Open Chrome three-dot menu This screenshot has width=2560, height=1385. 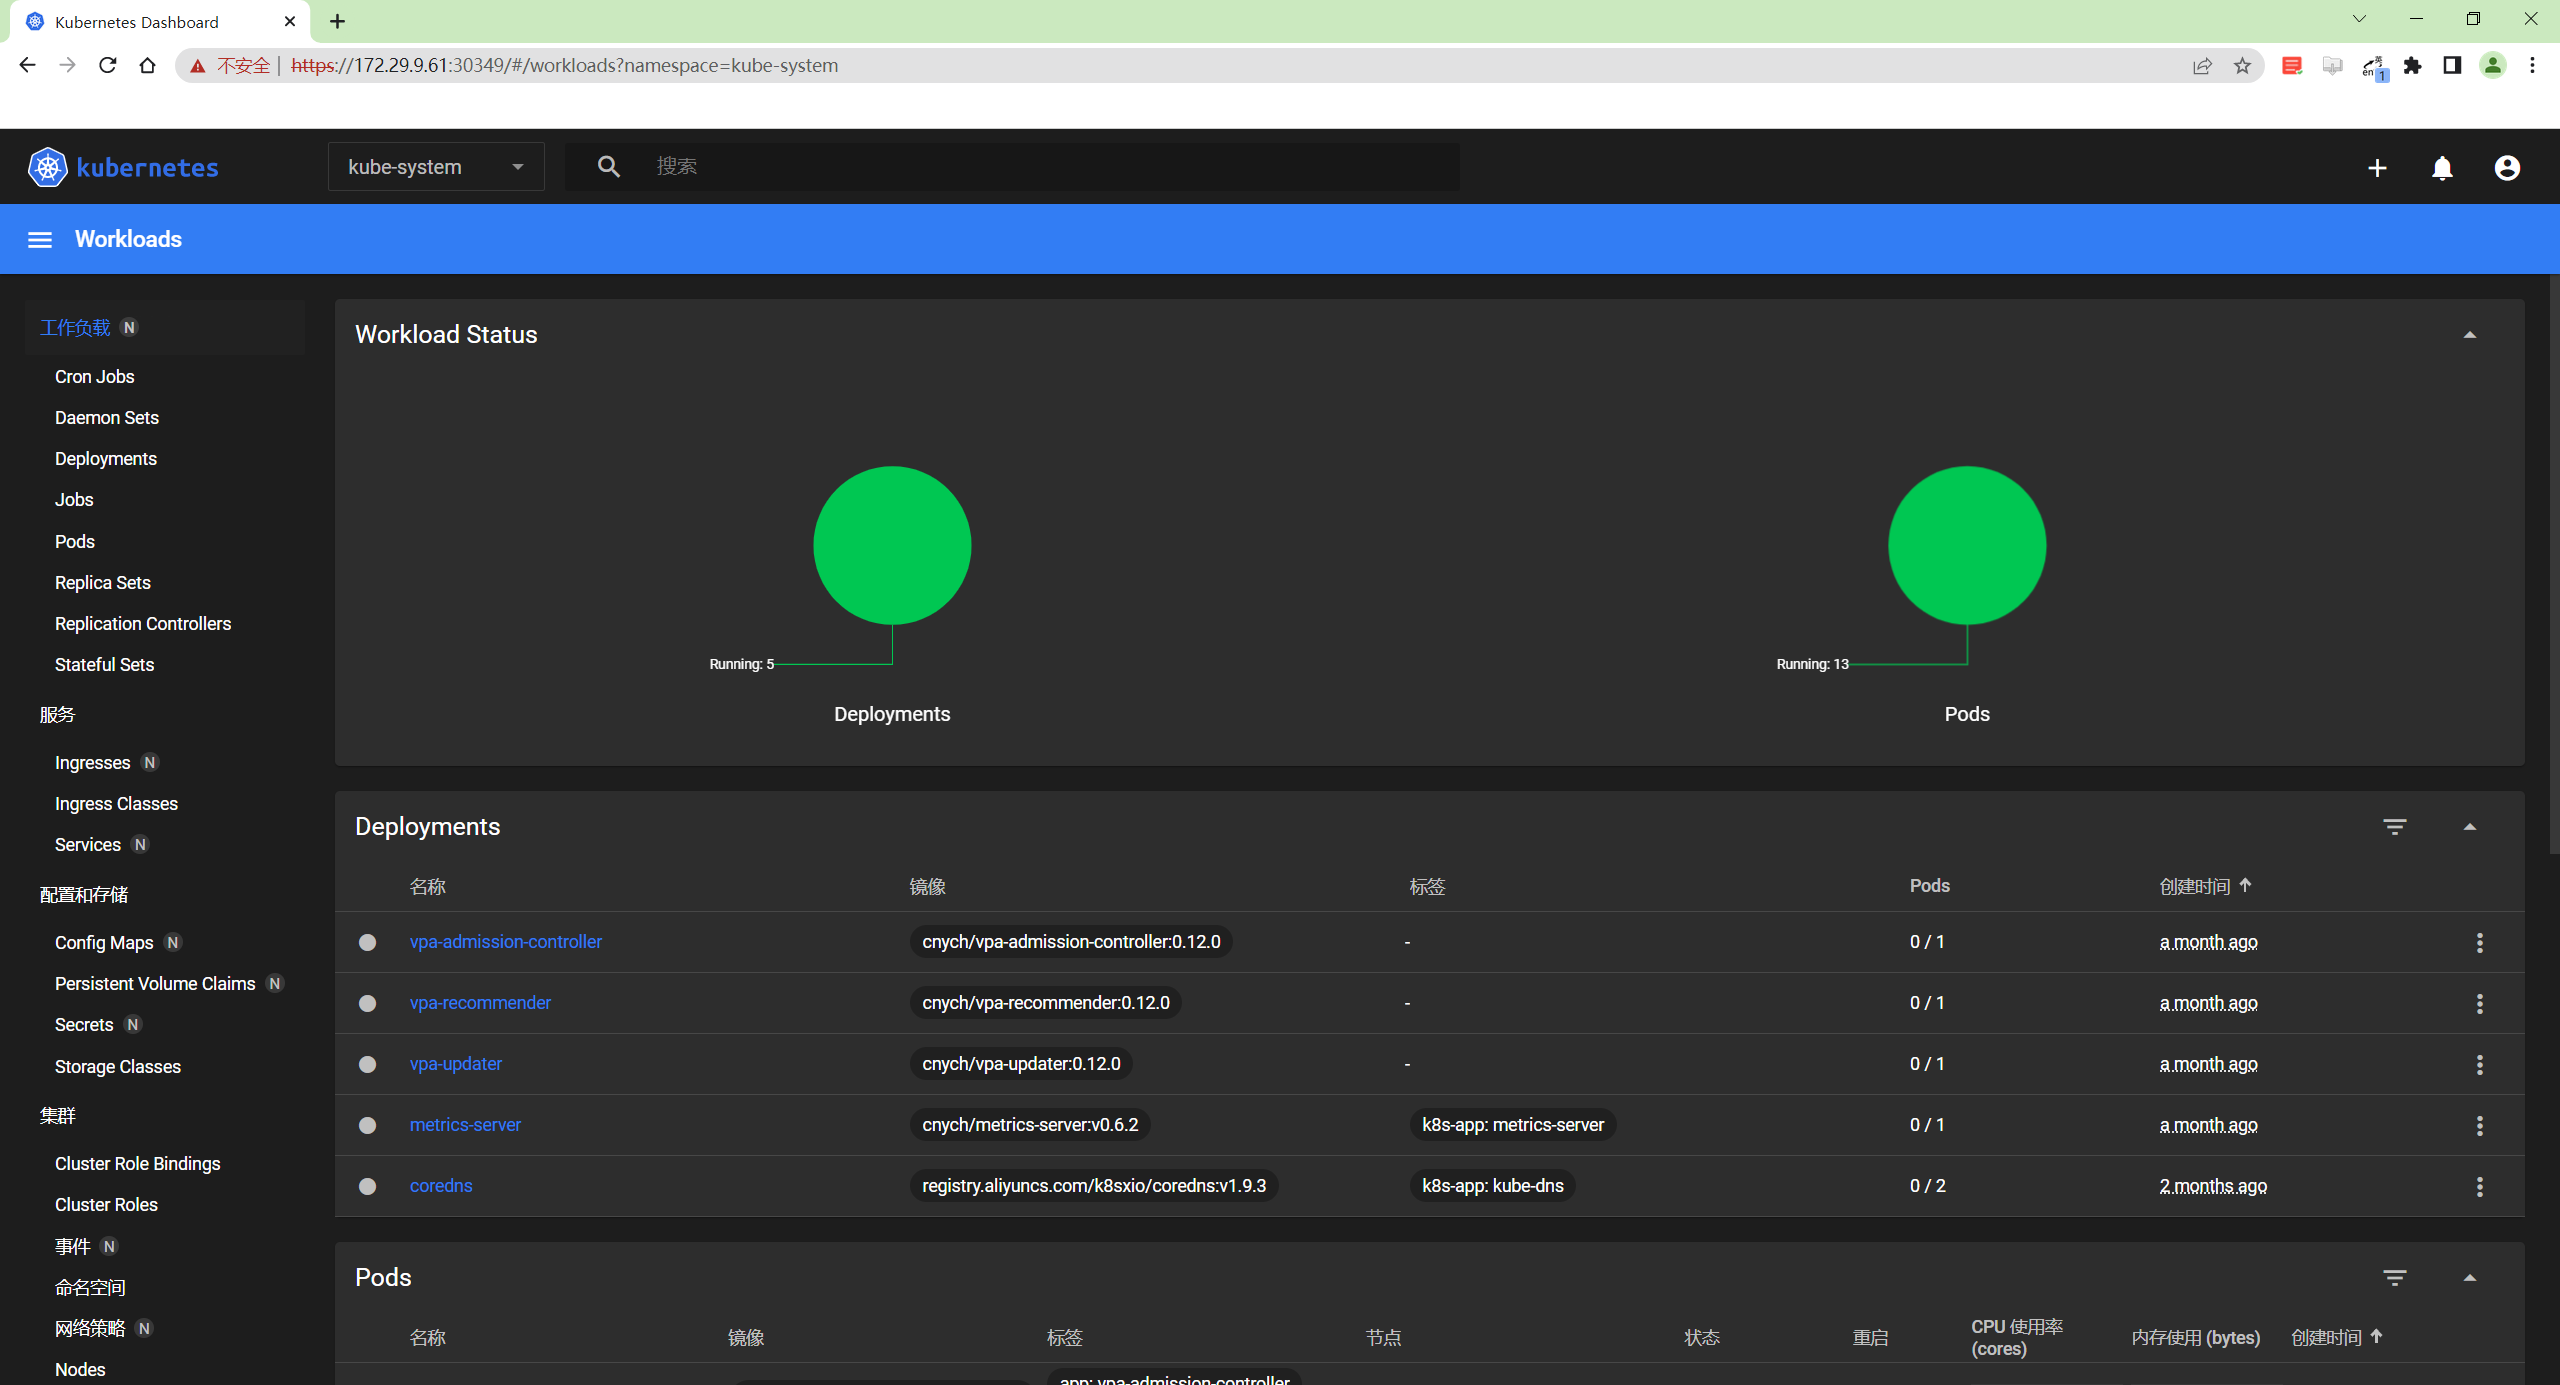(x=2532, y=66)
